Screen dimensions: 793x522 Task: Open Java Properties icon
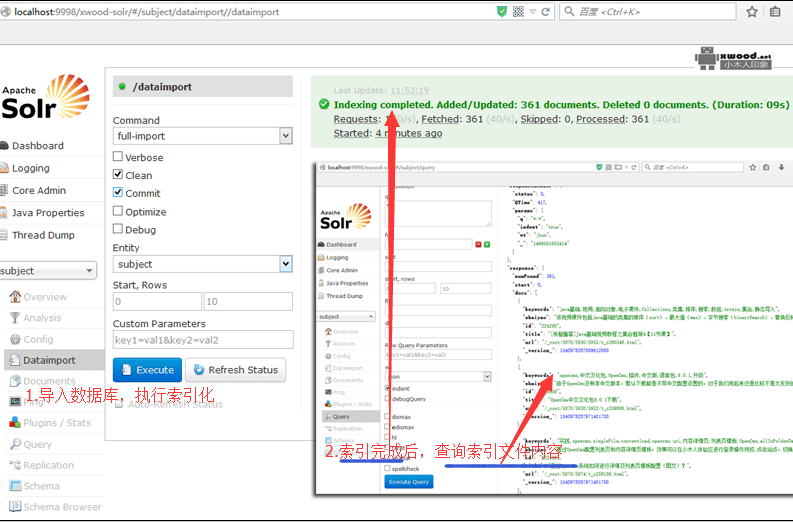pos(4,212)
